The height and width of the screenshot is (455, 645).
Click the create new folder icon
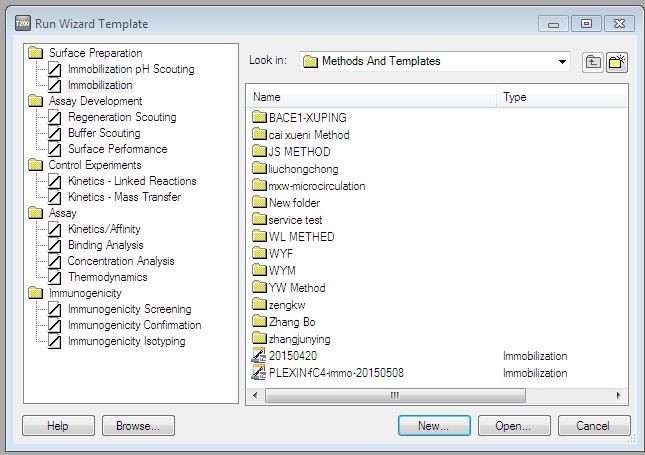(x=617, y=62)
